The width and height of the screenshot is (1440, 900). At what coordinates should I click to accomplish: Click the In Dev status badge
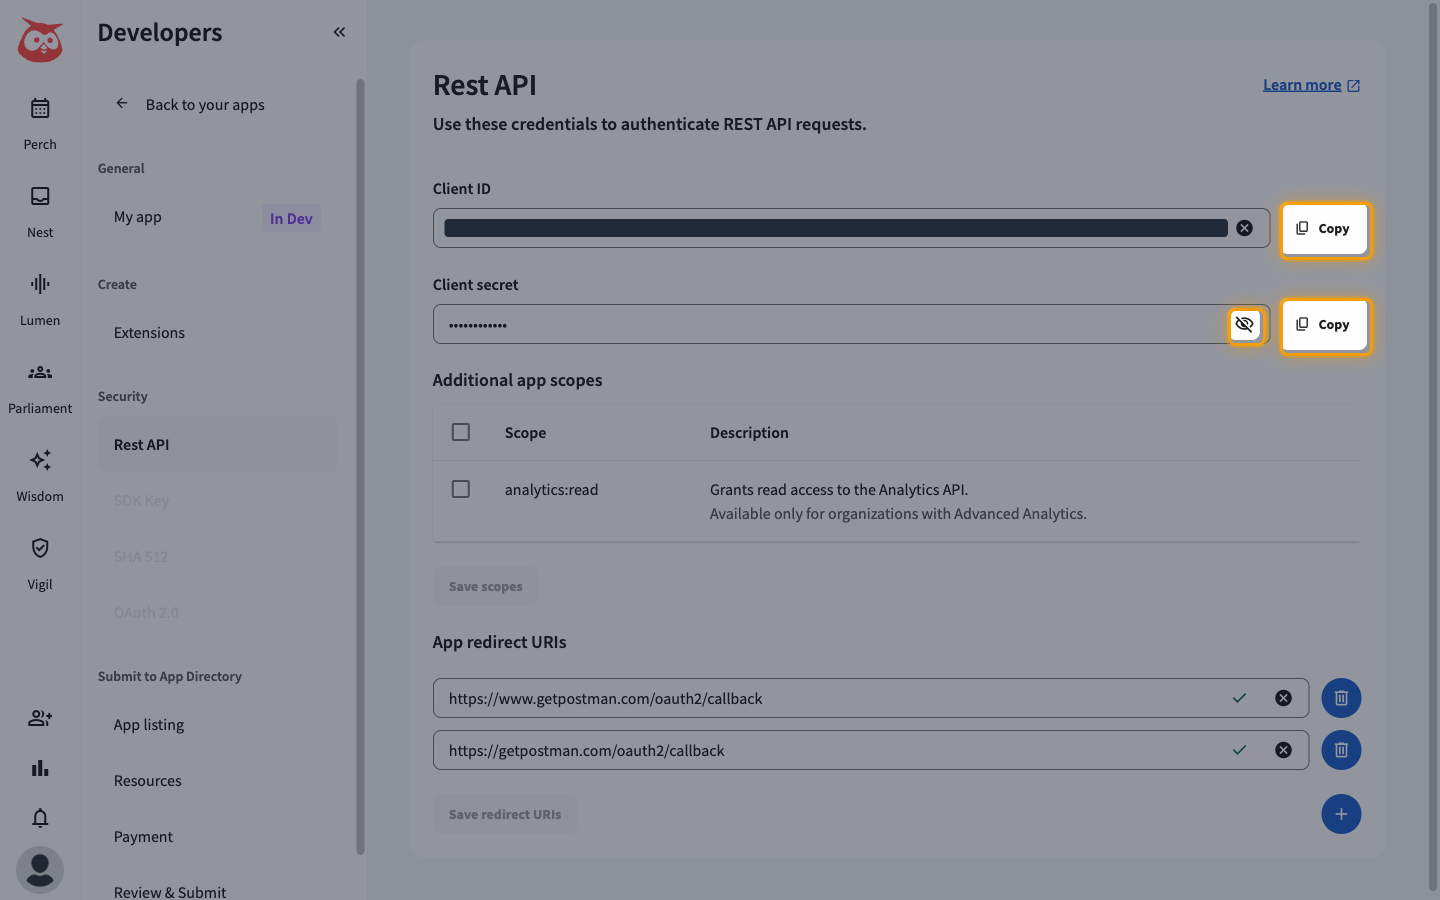(x=291, y=218)
